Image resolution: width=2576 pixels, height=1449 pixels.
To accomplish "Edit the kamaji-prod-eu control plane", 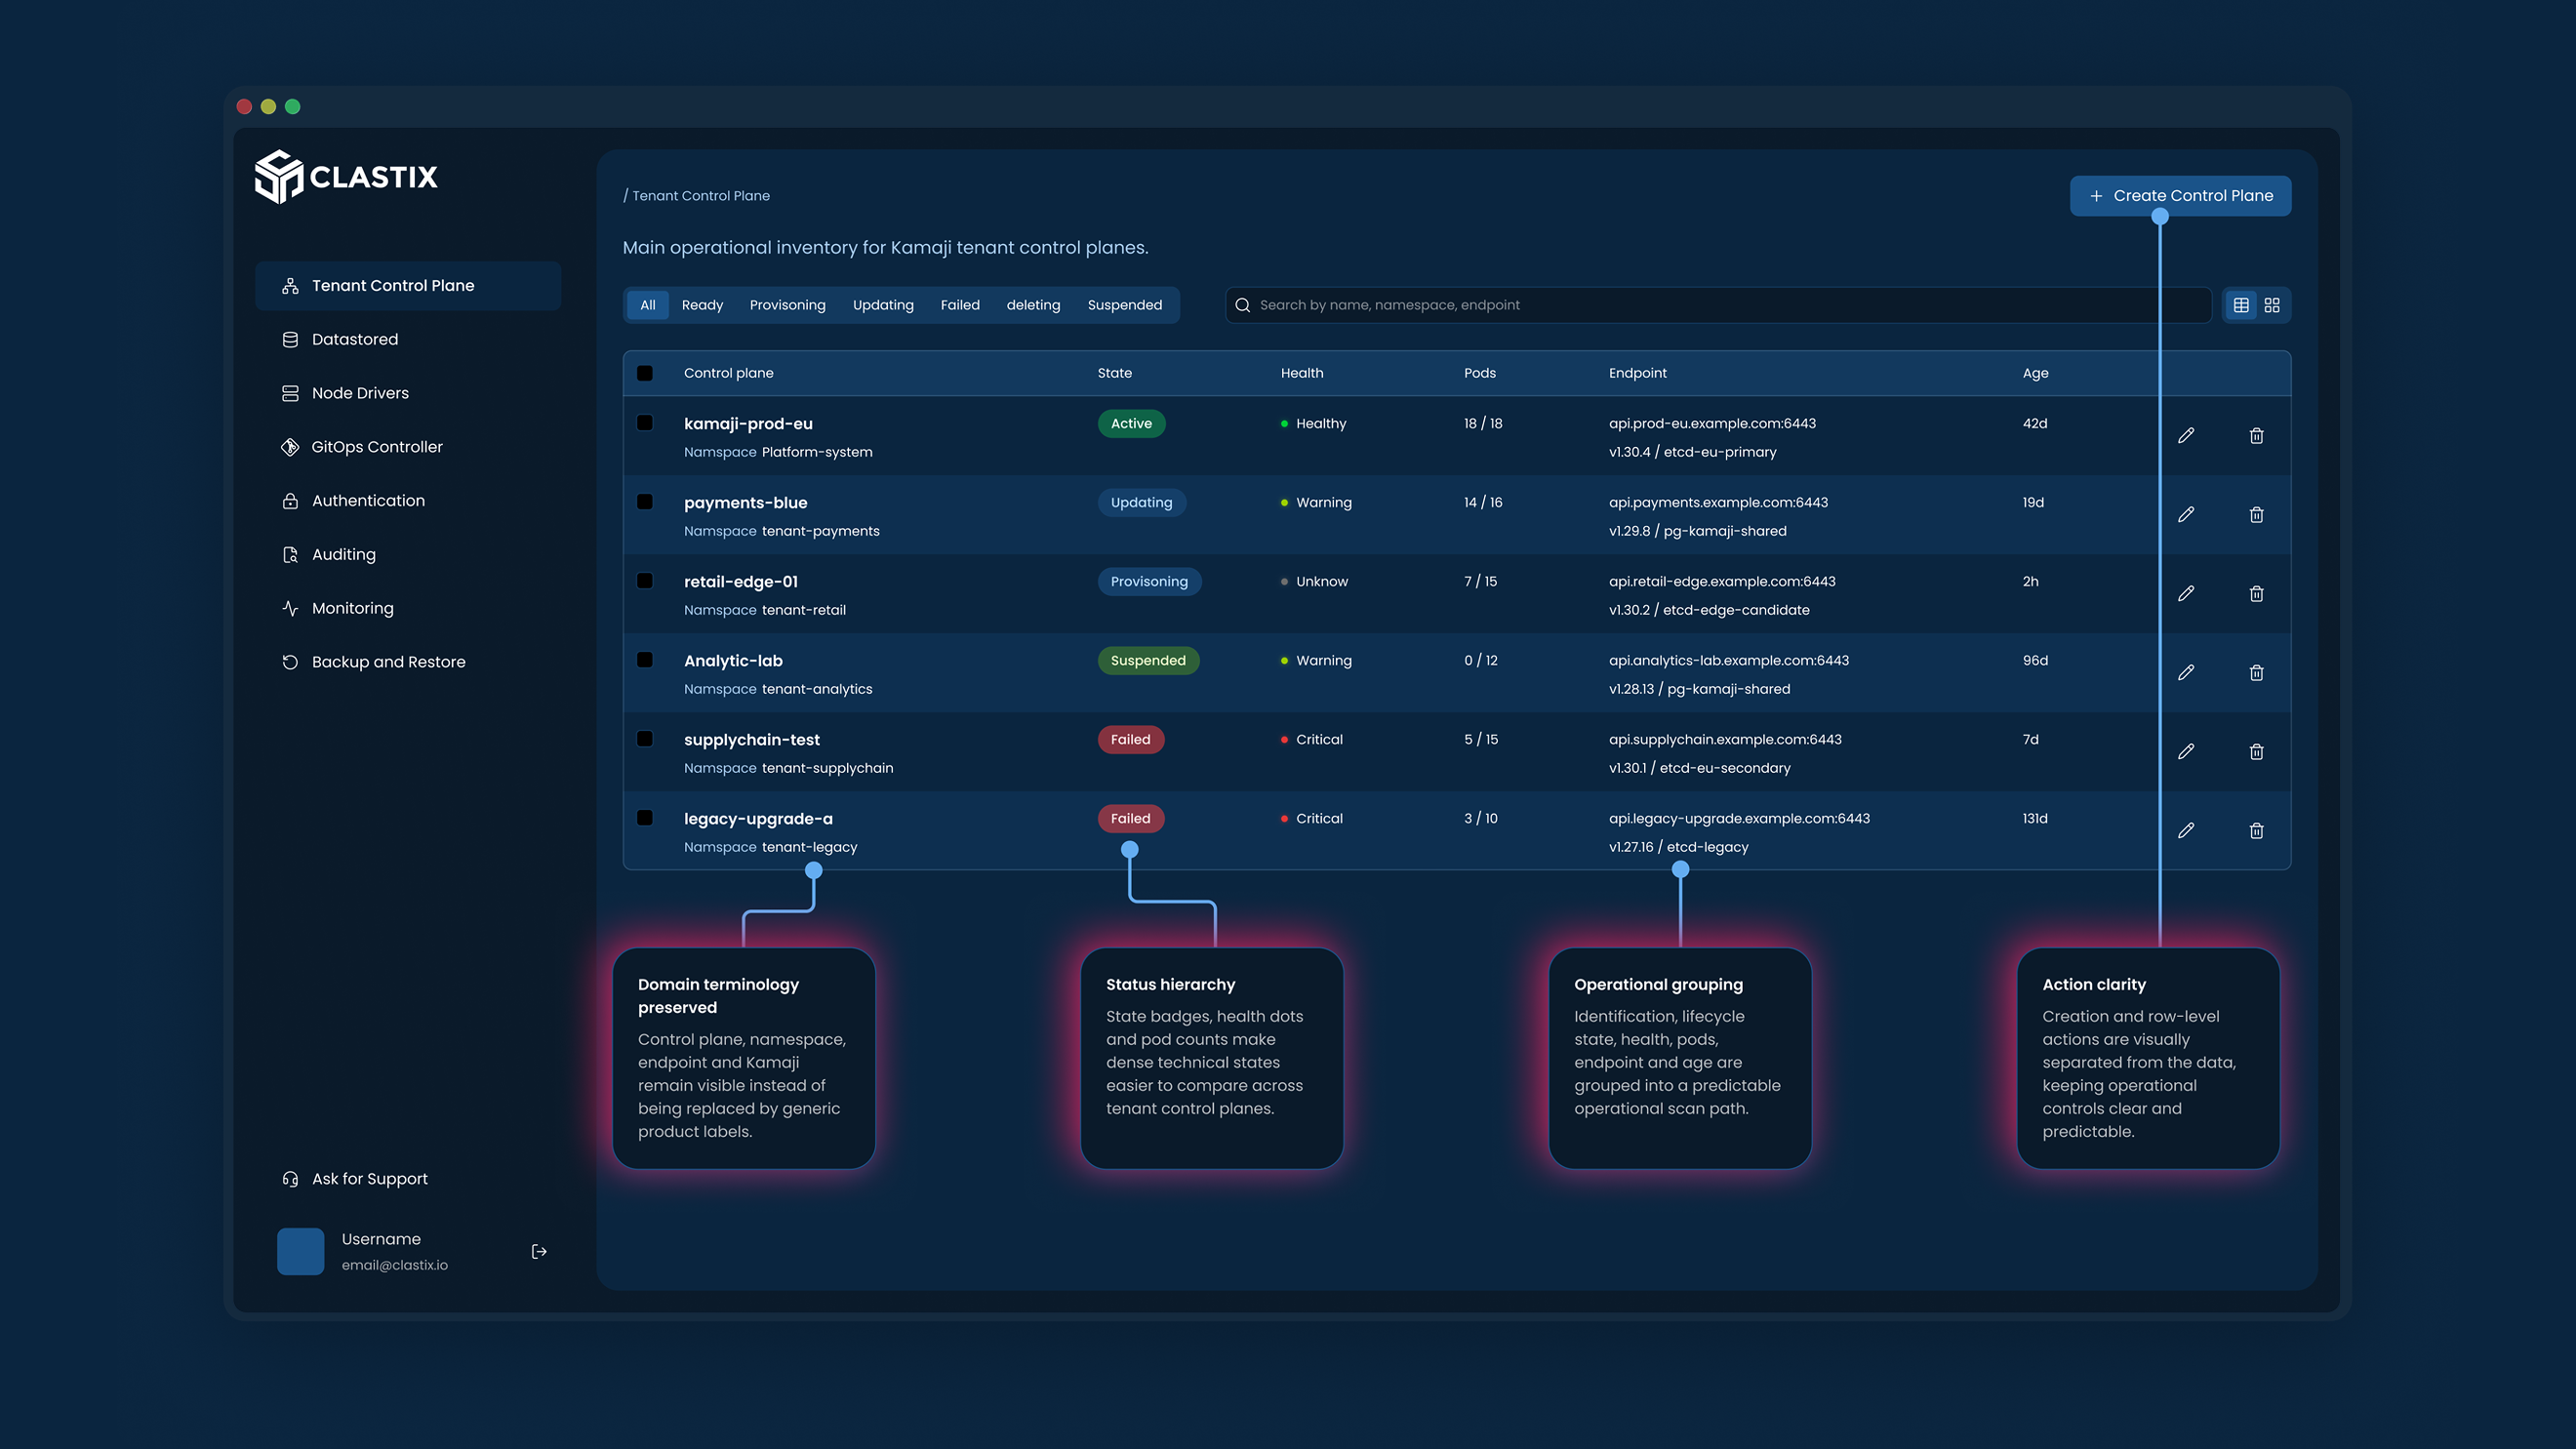I will [2186, 435].
